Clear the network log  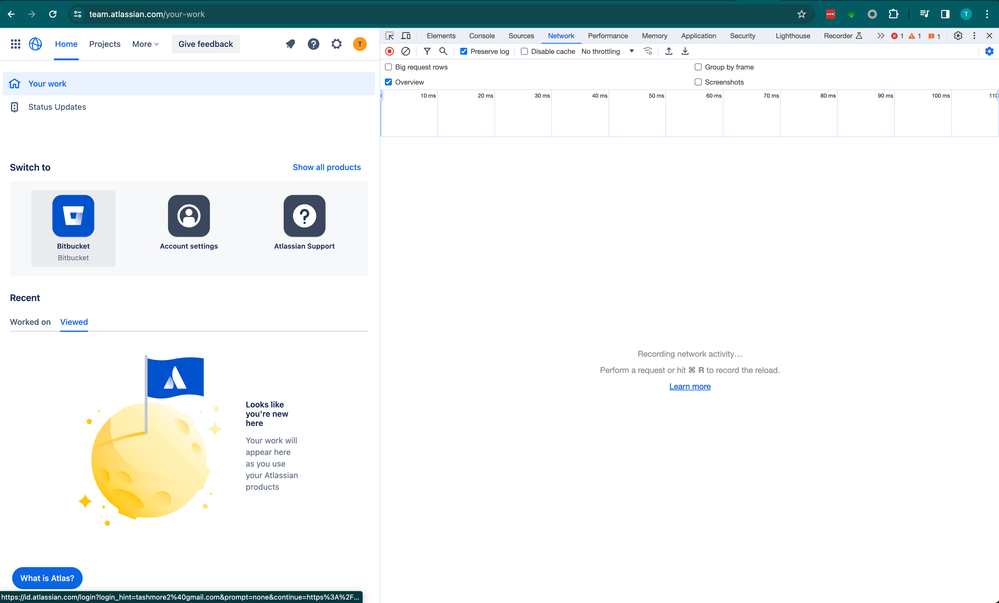(x=406, y=51)
